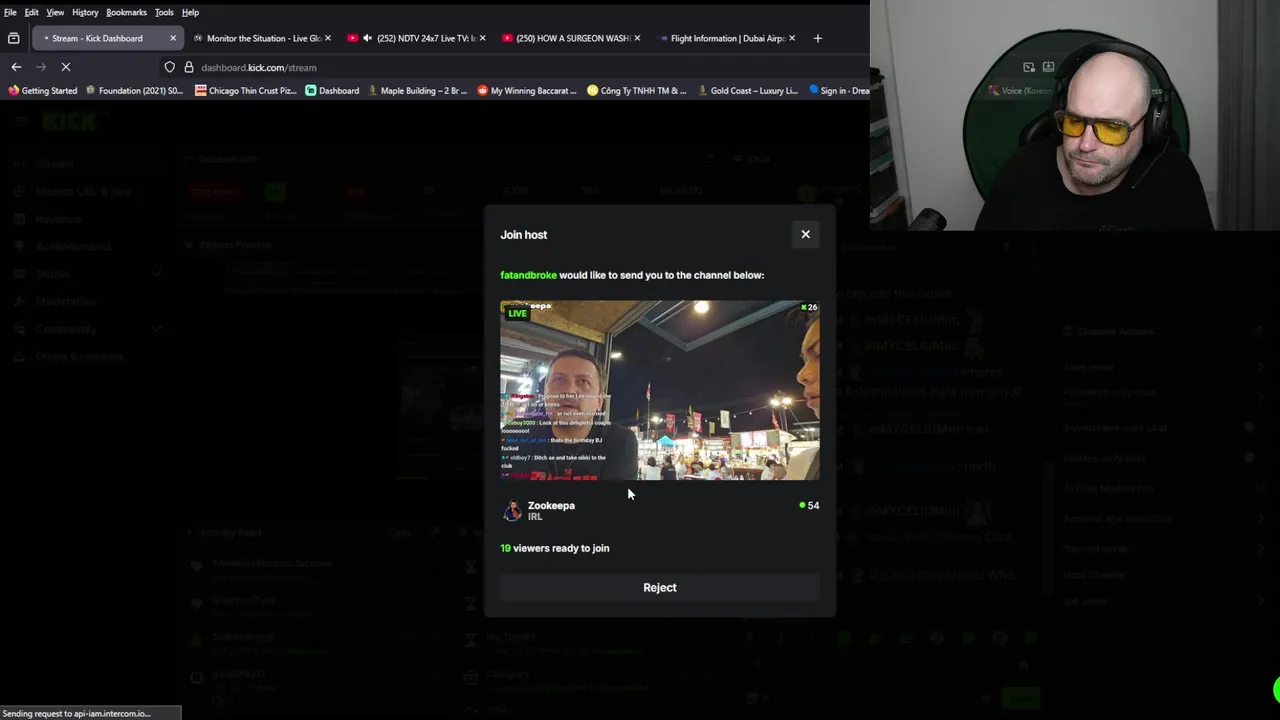Open the Tools menu
The width and height of the screenshot is (1280, 720).
[x=164, y=12]
